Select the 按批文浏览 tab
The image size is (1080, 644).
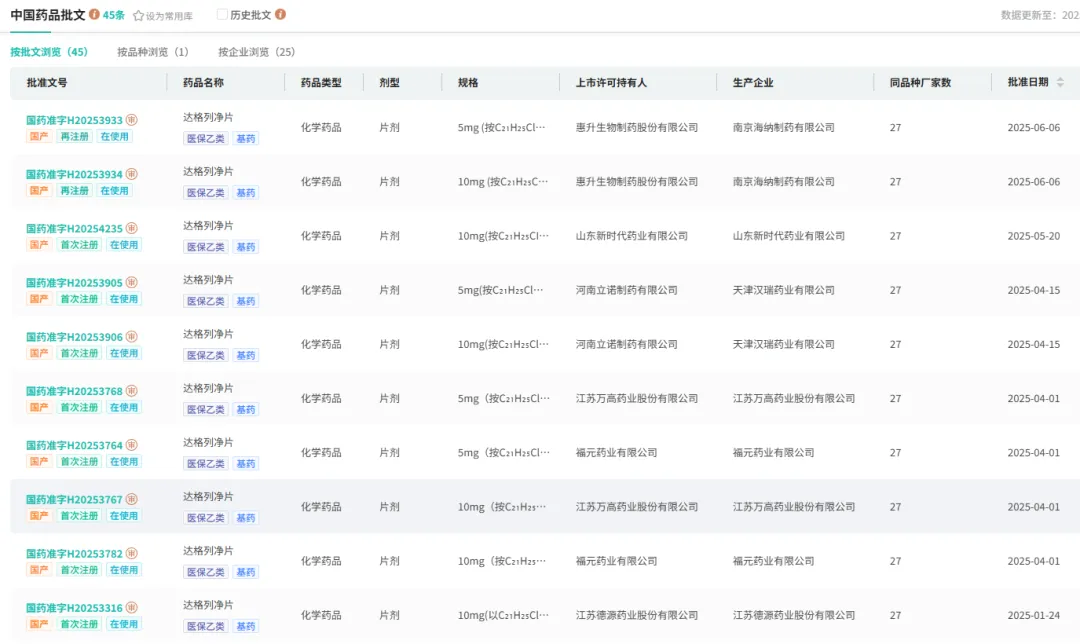point(49,52)
